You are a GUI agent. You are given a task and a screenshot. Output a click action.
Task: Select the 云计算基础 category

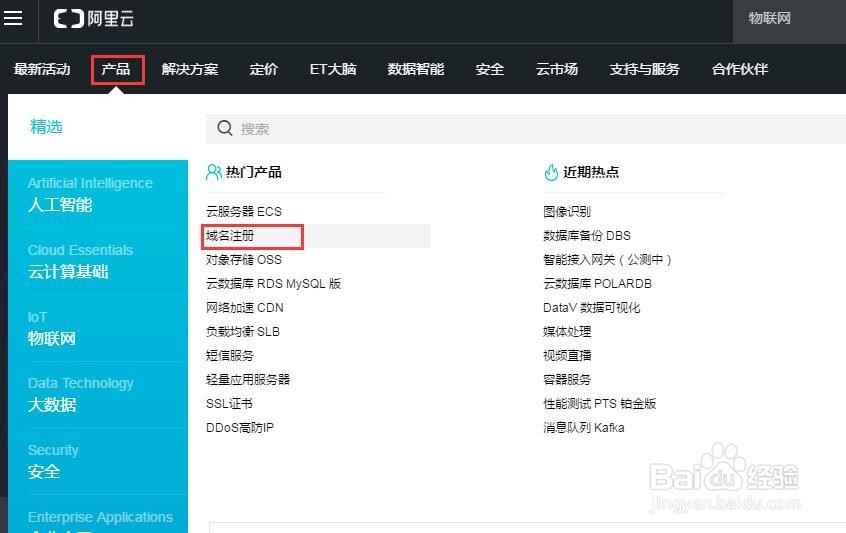tap(80, 261)
